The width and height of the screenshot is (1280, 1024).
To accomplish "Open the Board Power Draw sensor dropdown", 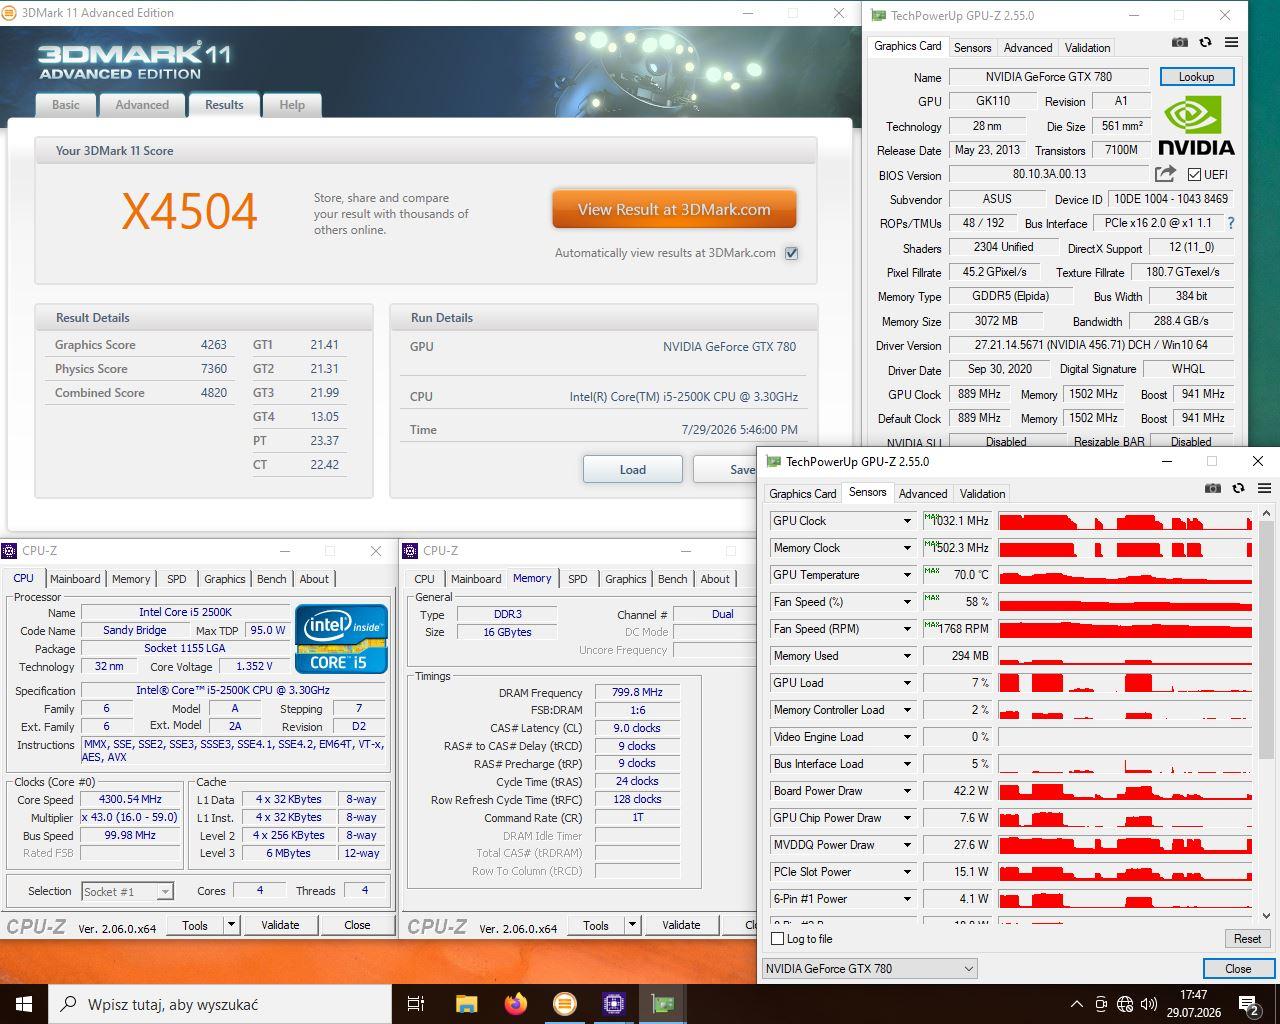I will click(x=907, y=791).
